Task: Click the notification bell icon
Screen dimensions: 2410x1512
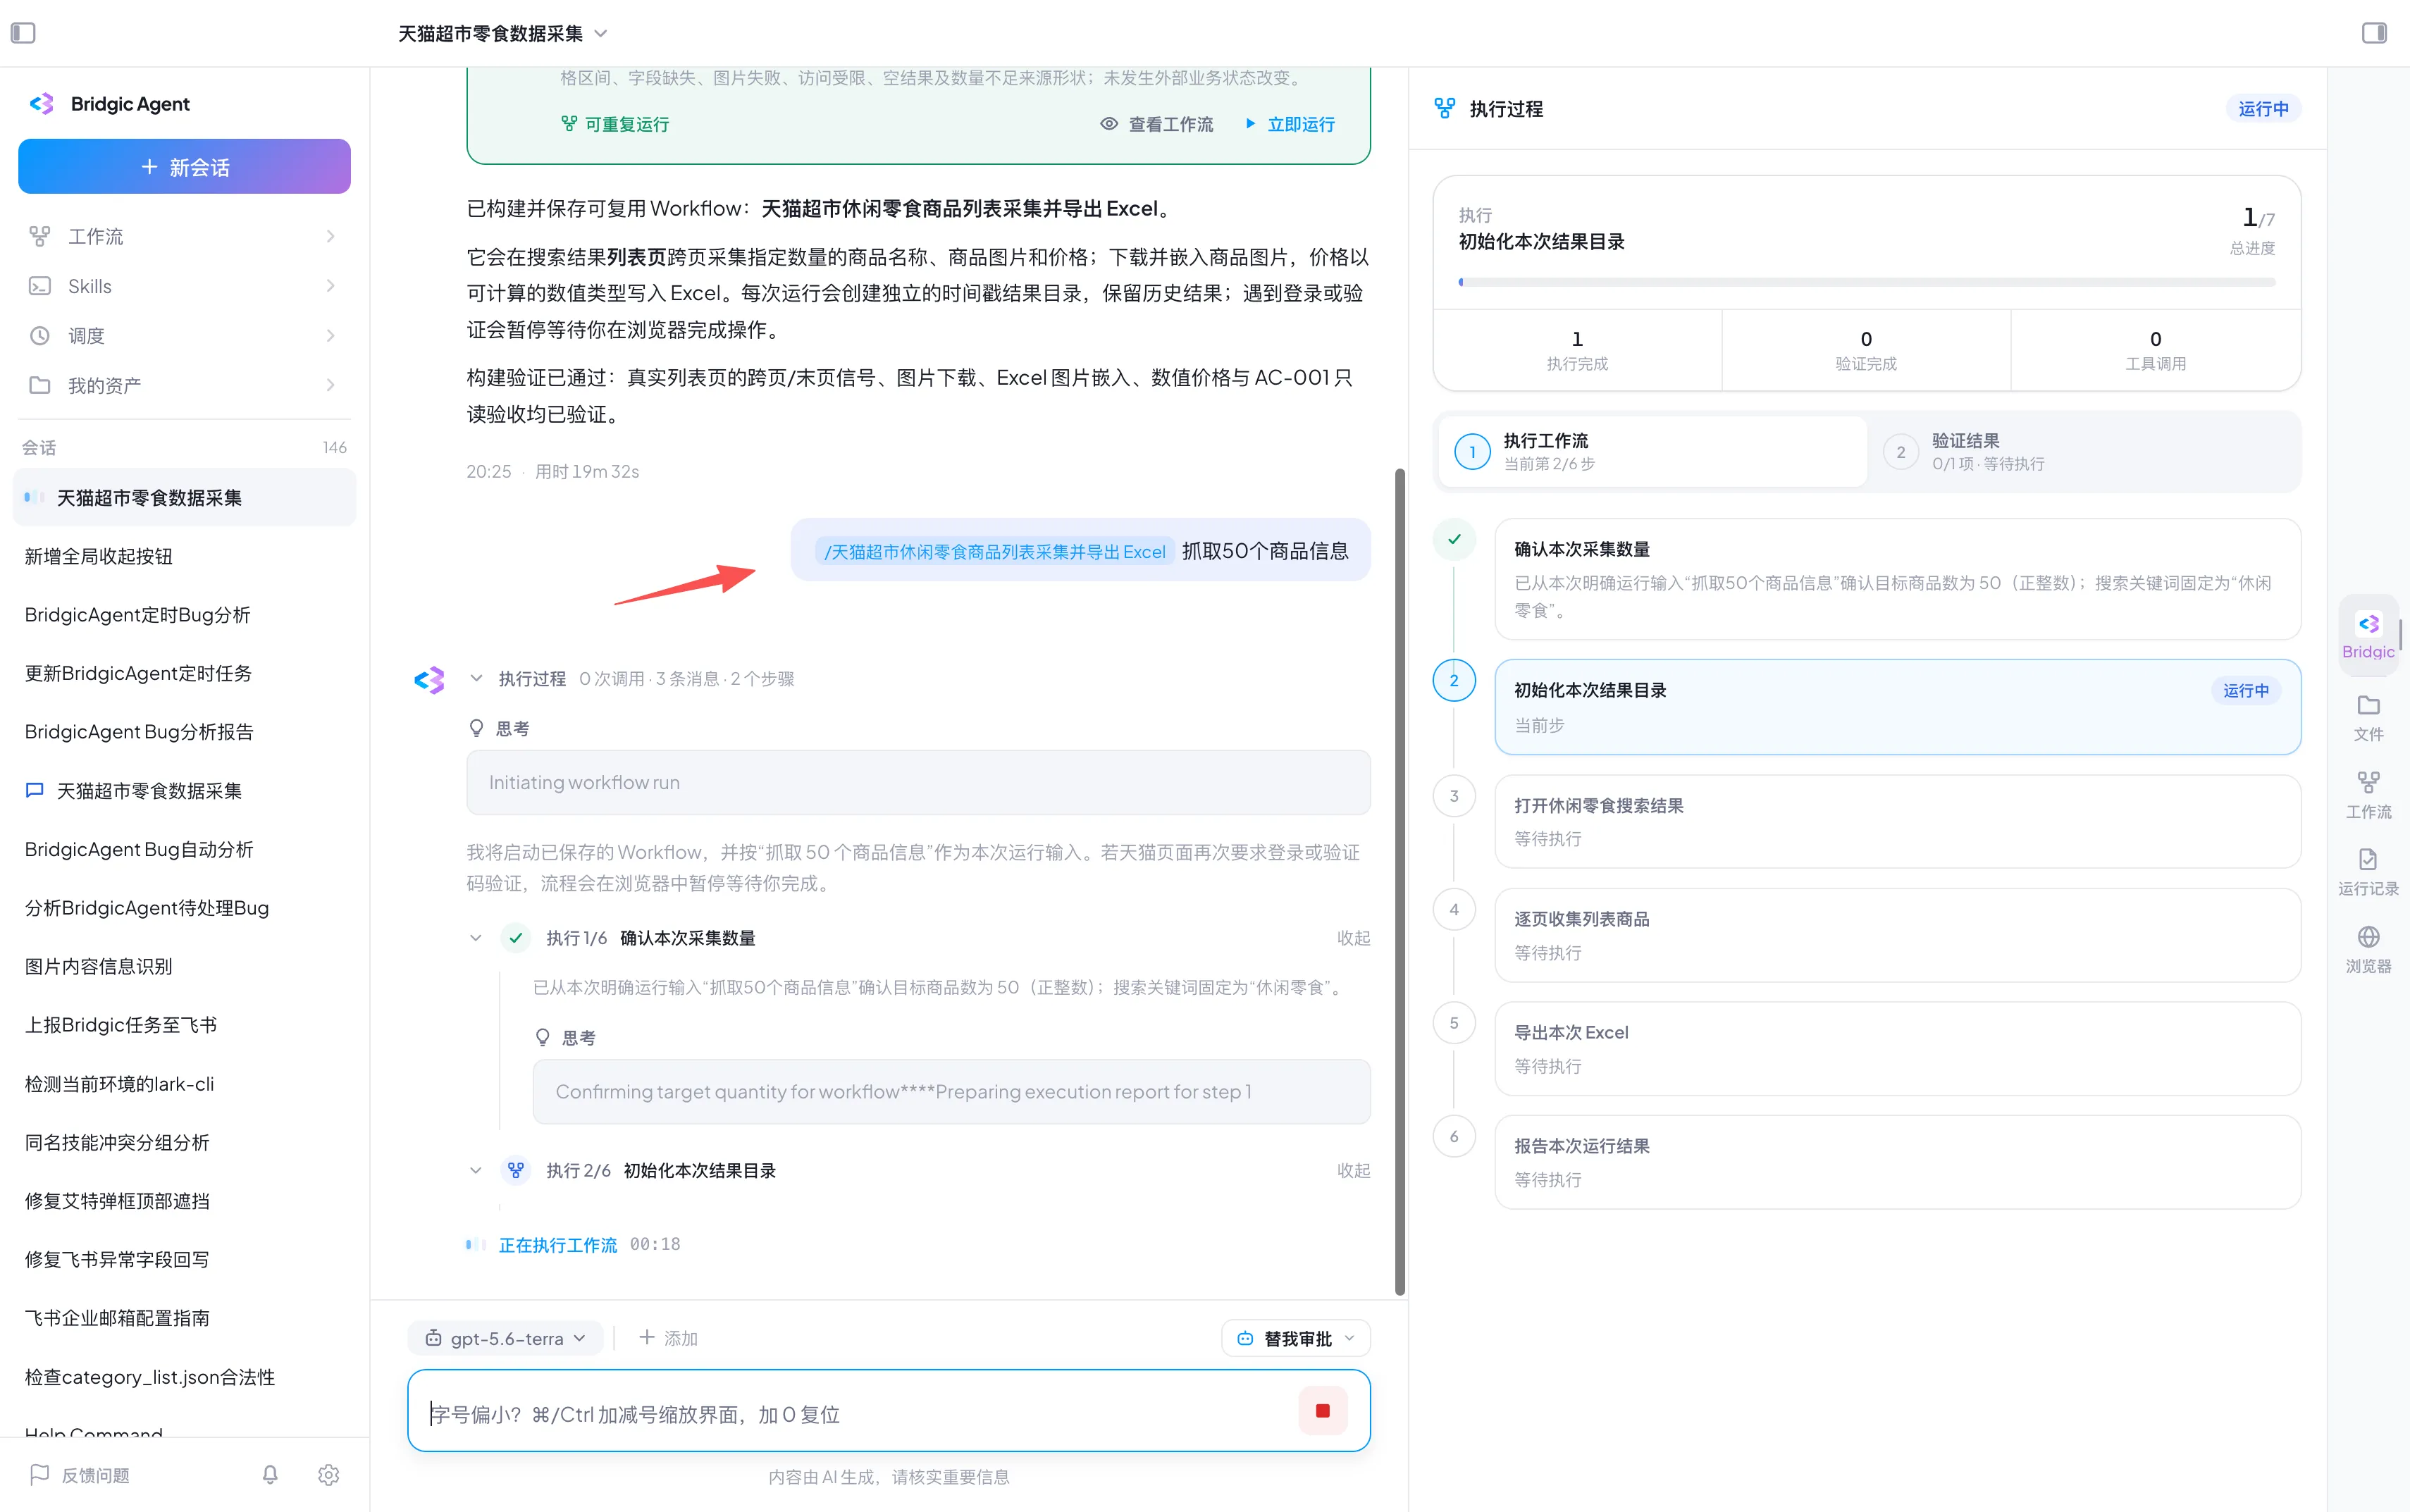Action: tap(270, 1475)
